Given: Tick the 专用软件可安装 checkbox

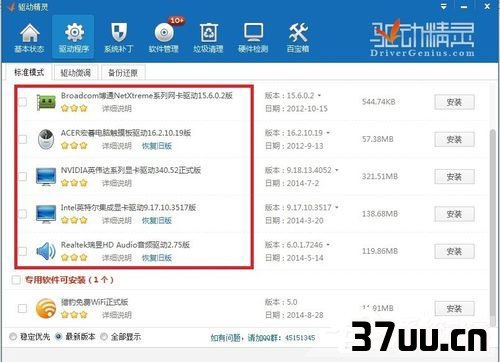Looking at the screenshot, I should coord(16,280).
